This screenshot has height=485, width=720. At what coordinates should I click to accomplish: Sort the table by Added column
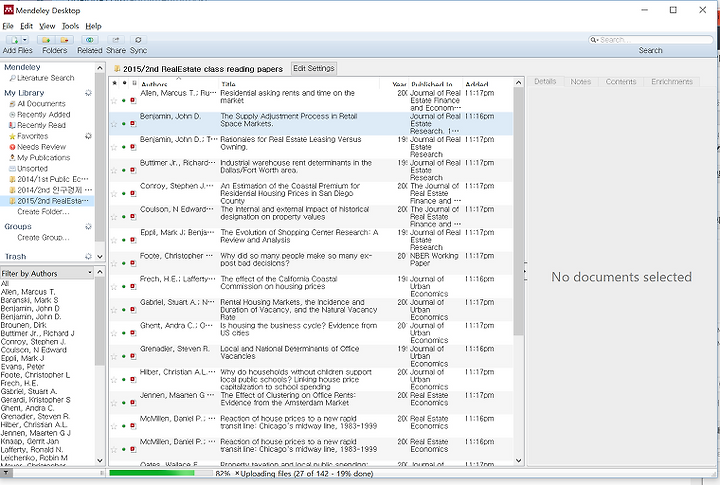coord(487,84)
